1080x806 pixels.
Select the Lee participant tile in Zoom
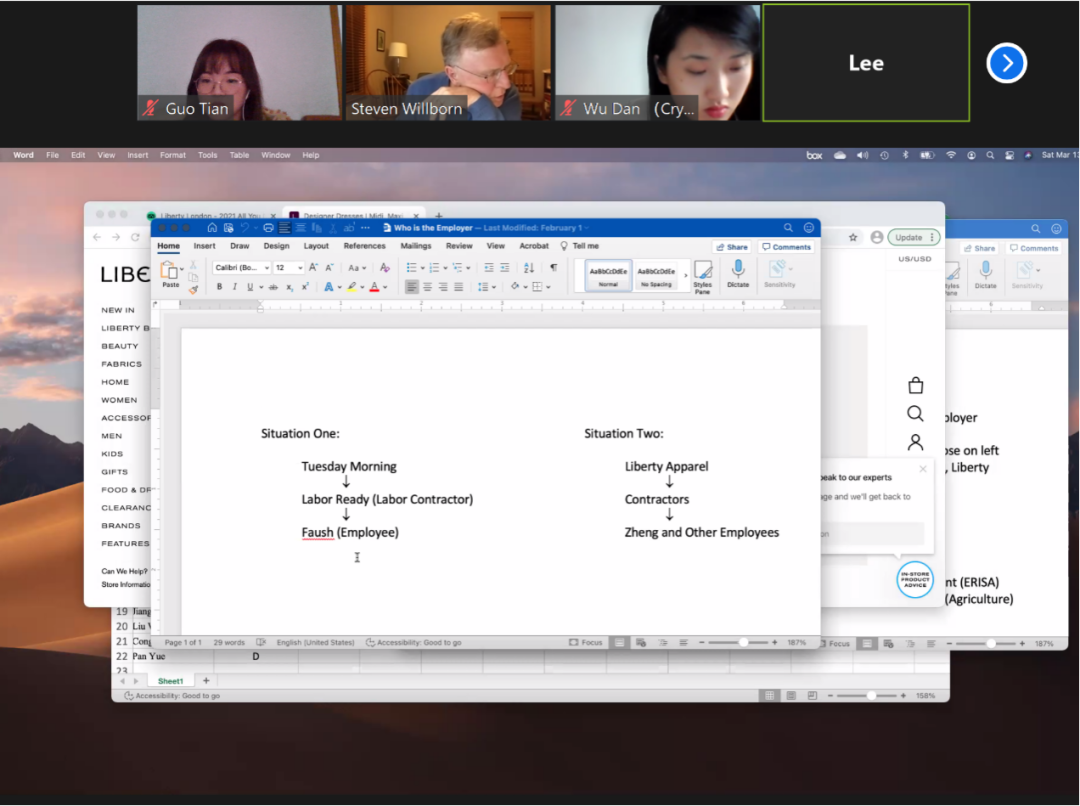coord(866,63)
